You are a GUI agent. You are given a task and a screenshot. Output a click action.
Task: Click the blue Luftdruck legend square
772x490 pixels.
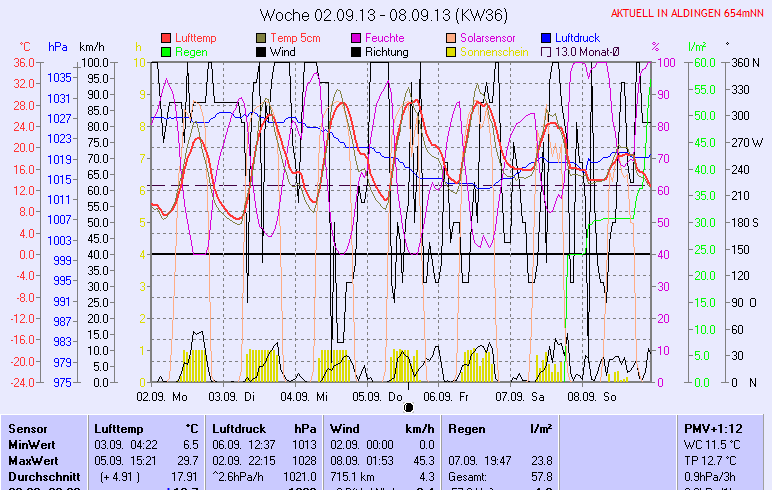[x=547, y=37]
